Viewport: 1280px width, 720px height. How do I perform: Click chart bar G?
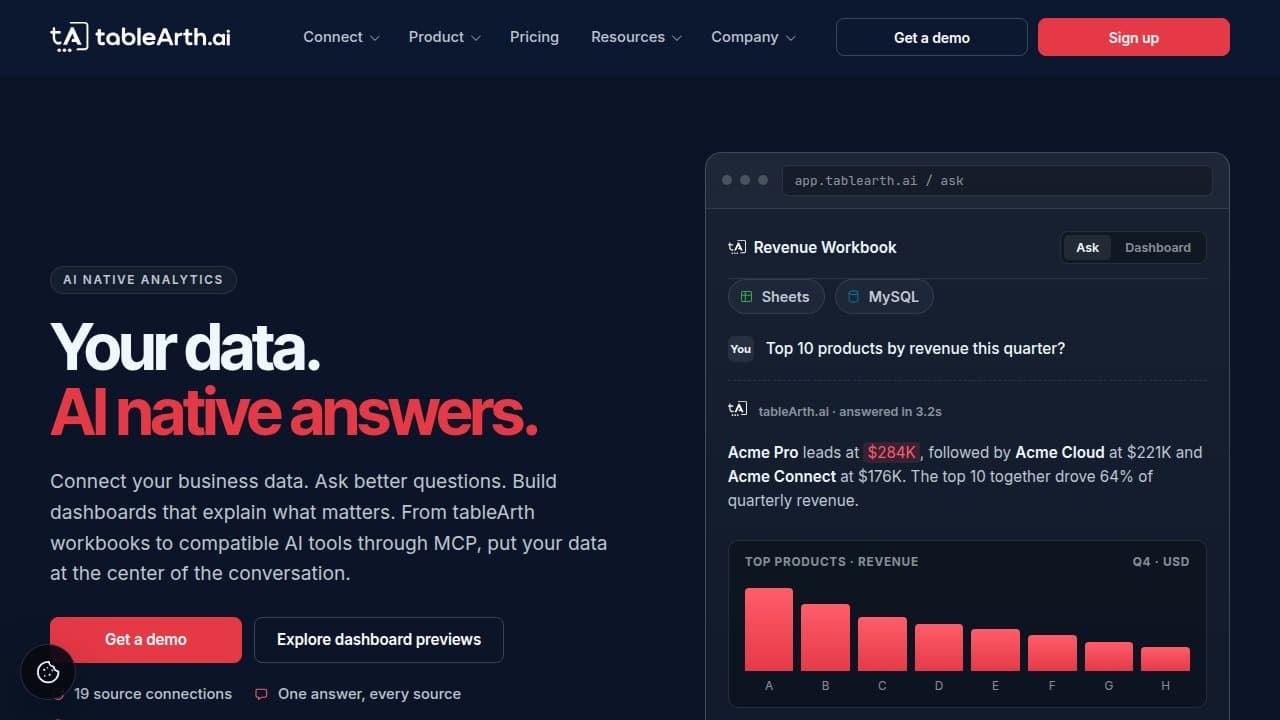tap(1109, 656)
